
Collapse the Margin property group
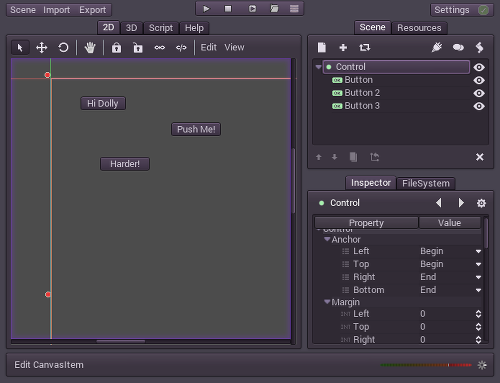point(327,302)
